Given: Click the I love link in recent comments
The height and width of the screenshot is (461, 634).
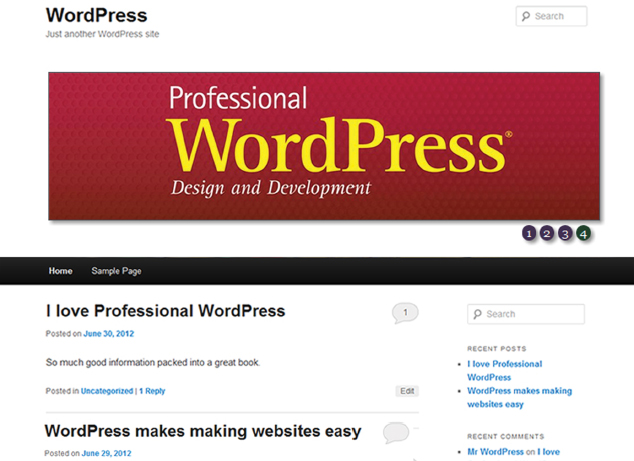Looking at the screenshot, I should (x=549, y=452).
